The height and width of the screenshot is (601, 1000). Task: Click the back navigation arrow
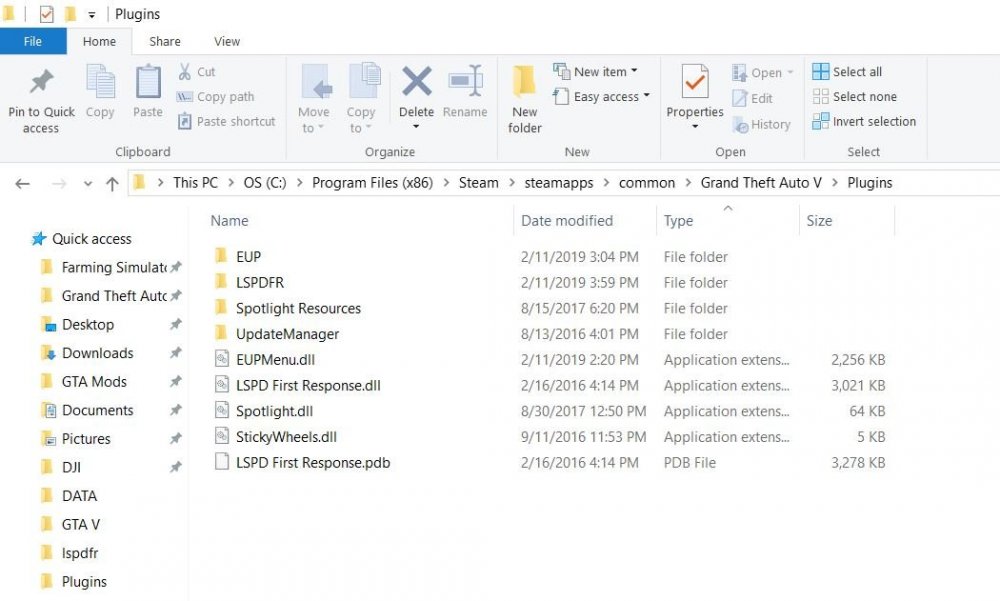22,183
